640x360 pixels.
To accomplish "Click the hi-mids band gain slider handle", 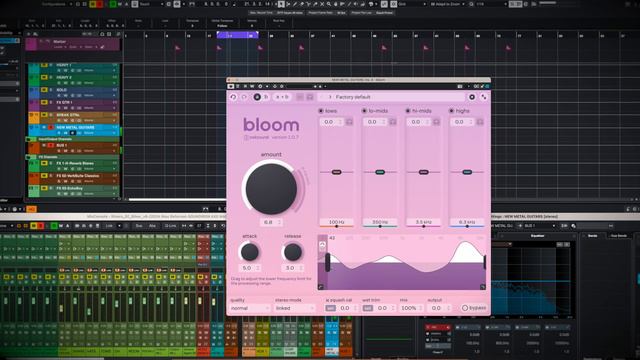I will [x=424, y=172].
